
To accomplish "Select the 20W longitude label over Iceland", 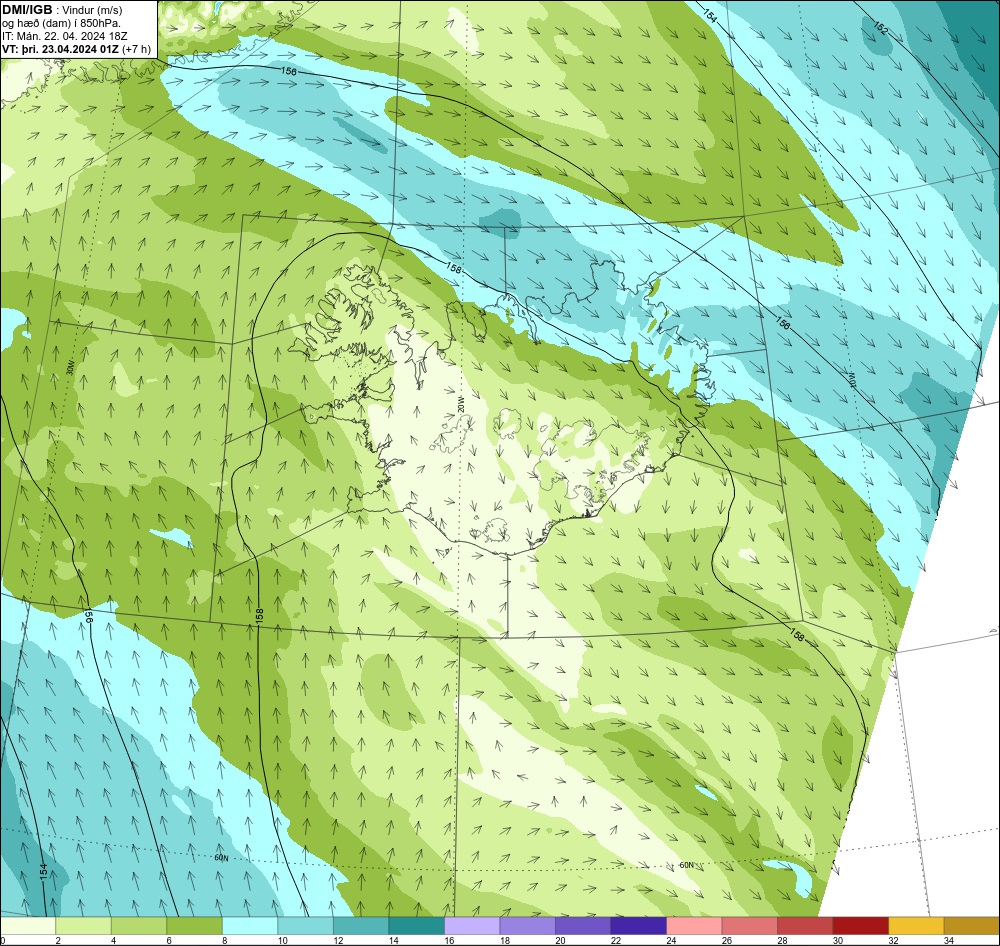I will [x=460, y=403].
